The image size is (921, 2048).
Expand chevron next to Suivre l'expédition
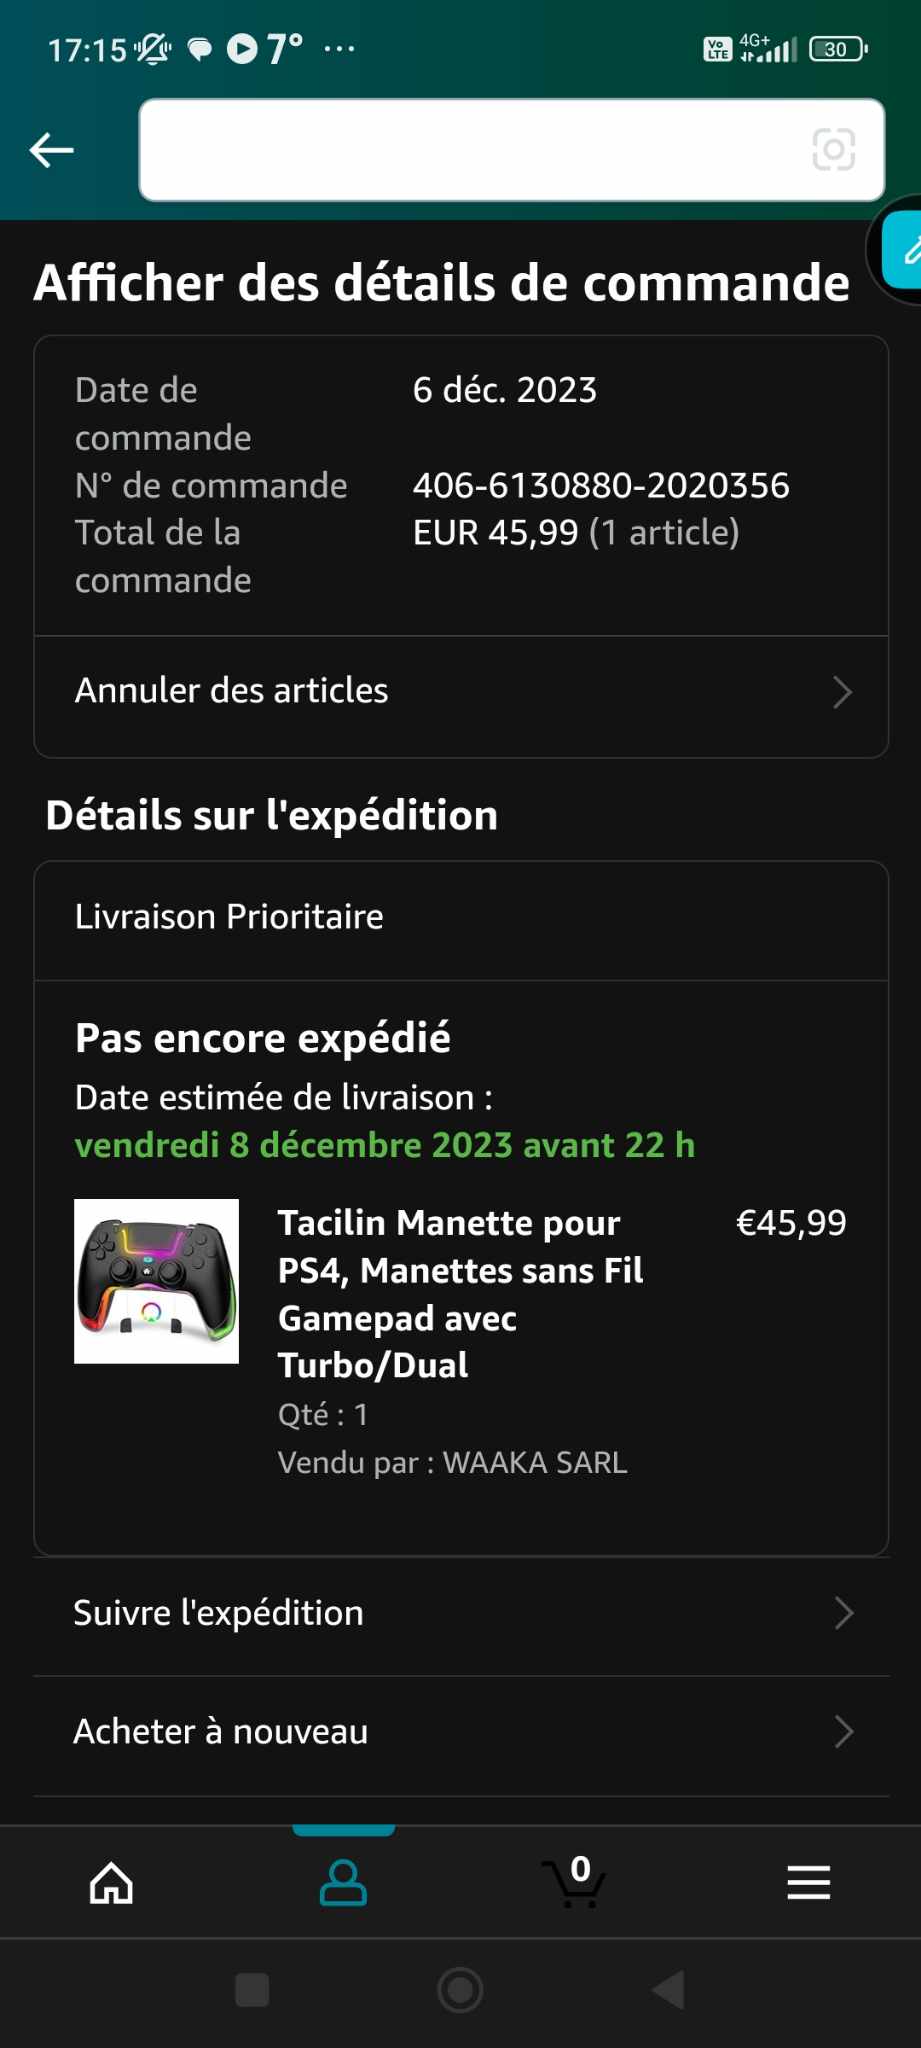(x=843, y=1613)
